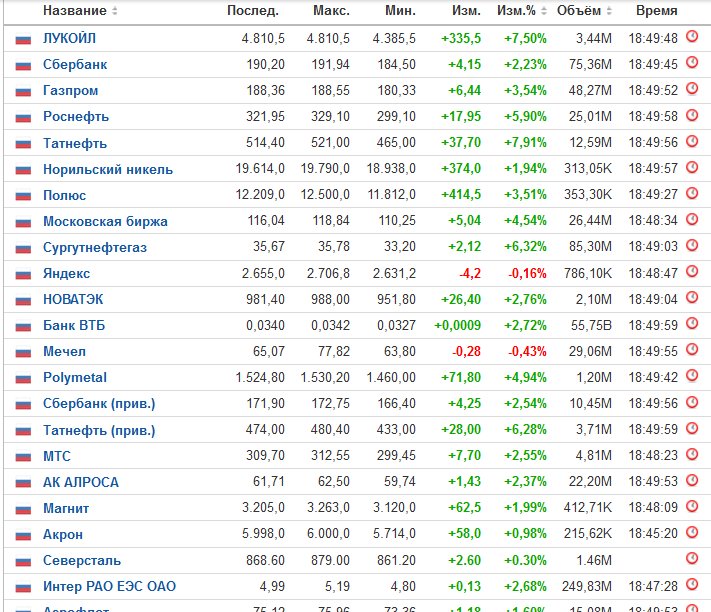This screenshot has width=711, height=612.
Task: Open the Татнефть ordinary shares link
Action: click(75, 143)
